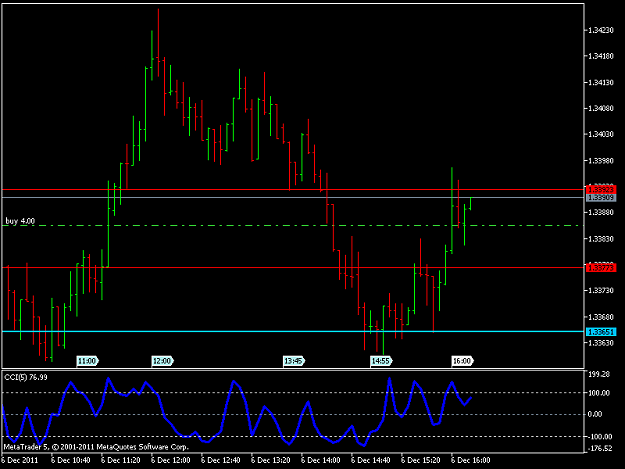Click the '6 Dec 2011' date axis label
The image size is (625, 469).
point(20,460)
